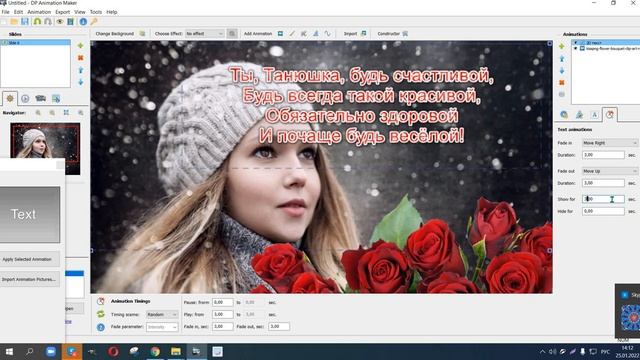Viewport: 640px width, 360px height.
Task: Open Windows Start menu
Action: point(9,351)
